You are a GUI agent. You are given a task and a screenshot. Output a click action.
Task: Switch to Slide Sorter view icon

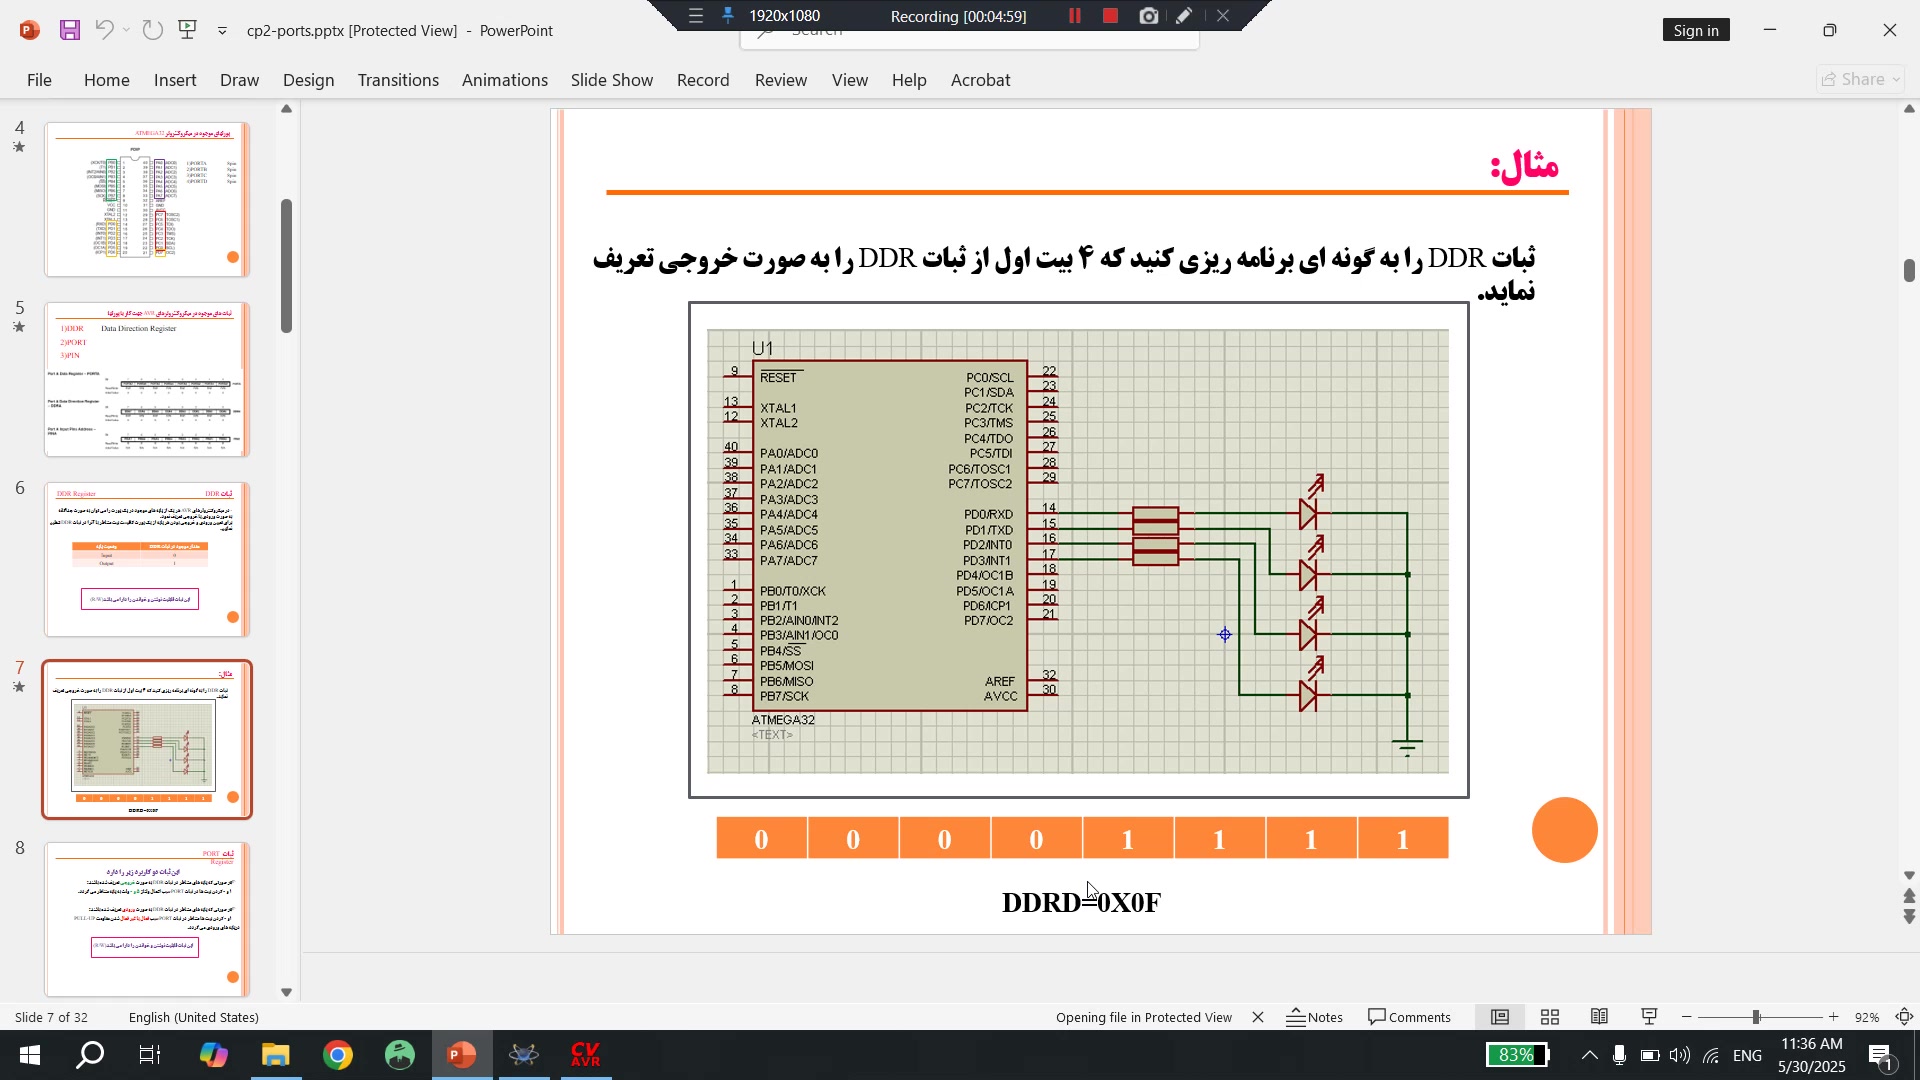tap(1550, 1017)
